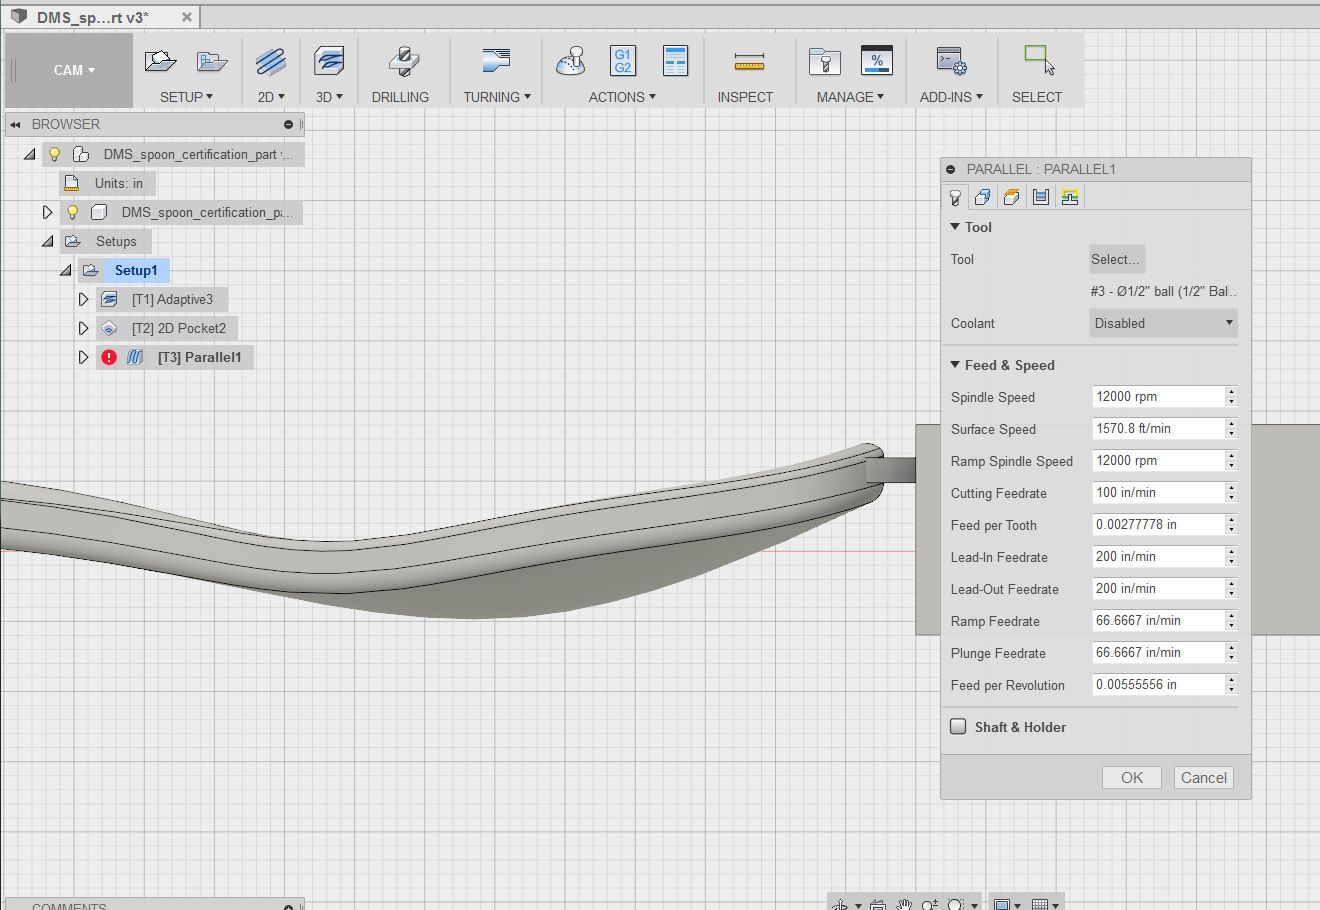Enable the Shaft & Holder checkbox

tap(958, 727)
